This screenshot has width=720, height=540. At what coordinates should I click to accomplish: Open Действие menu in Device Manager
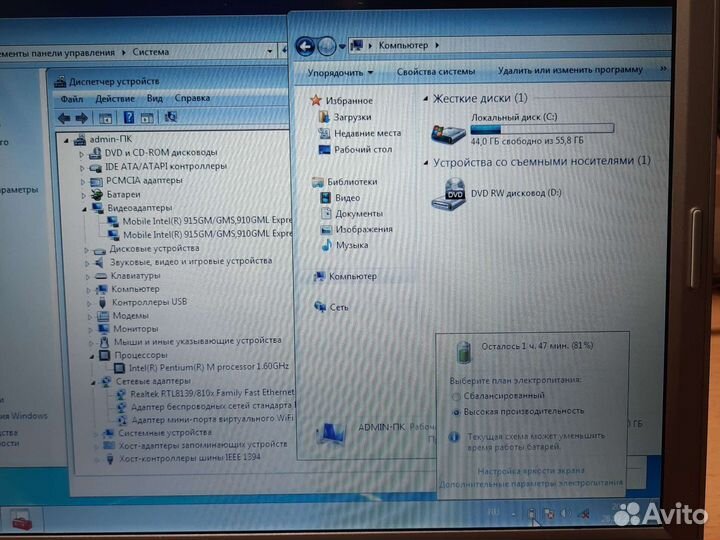[115, 99]
